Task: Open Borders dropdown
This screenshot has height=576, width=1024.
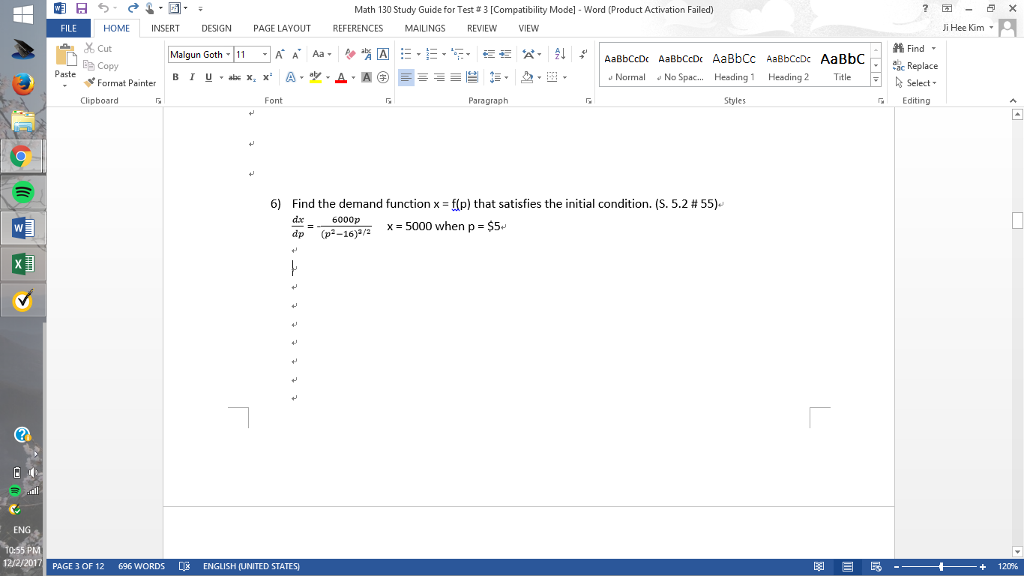Action: pyautogui.click(x=564, y=78)
